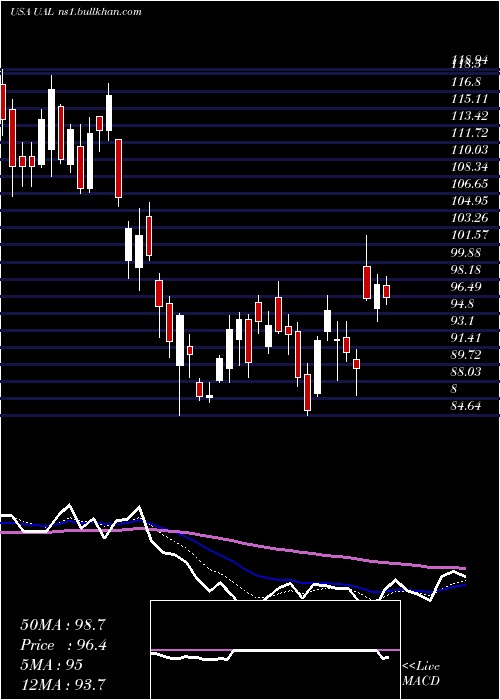
Task: Click inside the MACD inset chart box
Action: (x=275, y=650)
